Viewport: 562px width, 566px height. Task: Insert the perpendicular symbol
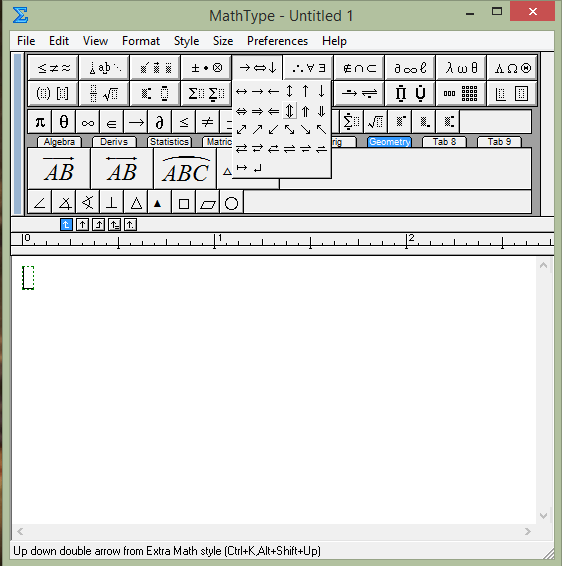pos(112,203)
